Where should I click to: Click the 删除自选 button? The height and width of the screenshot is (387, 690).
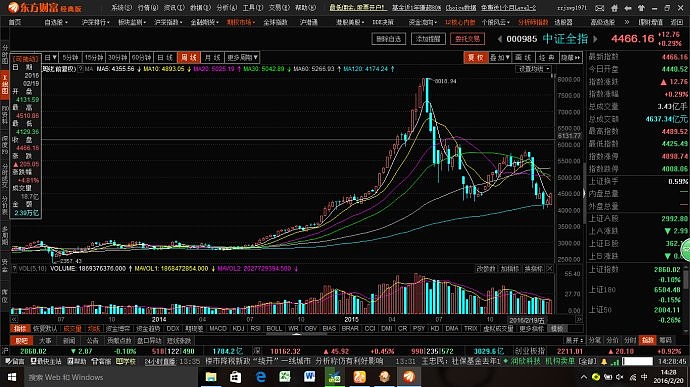[389, 39]
